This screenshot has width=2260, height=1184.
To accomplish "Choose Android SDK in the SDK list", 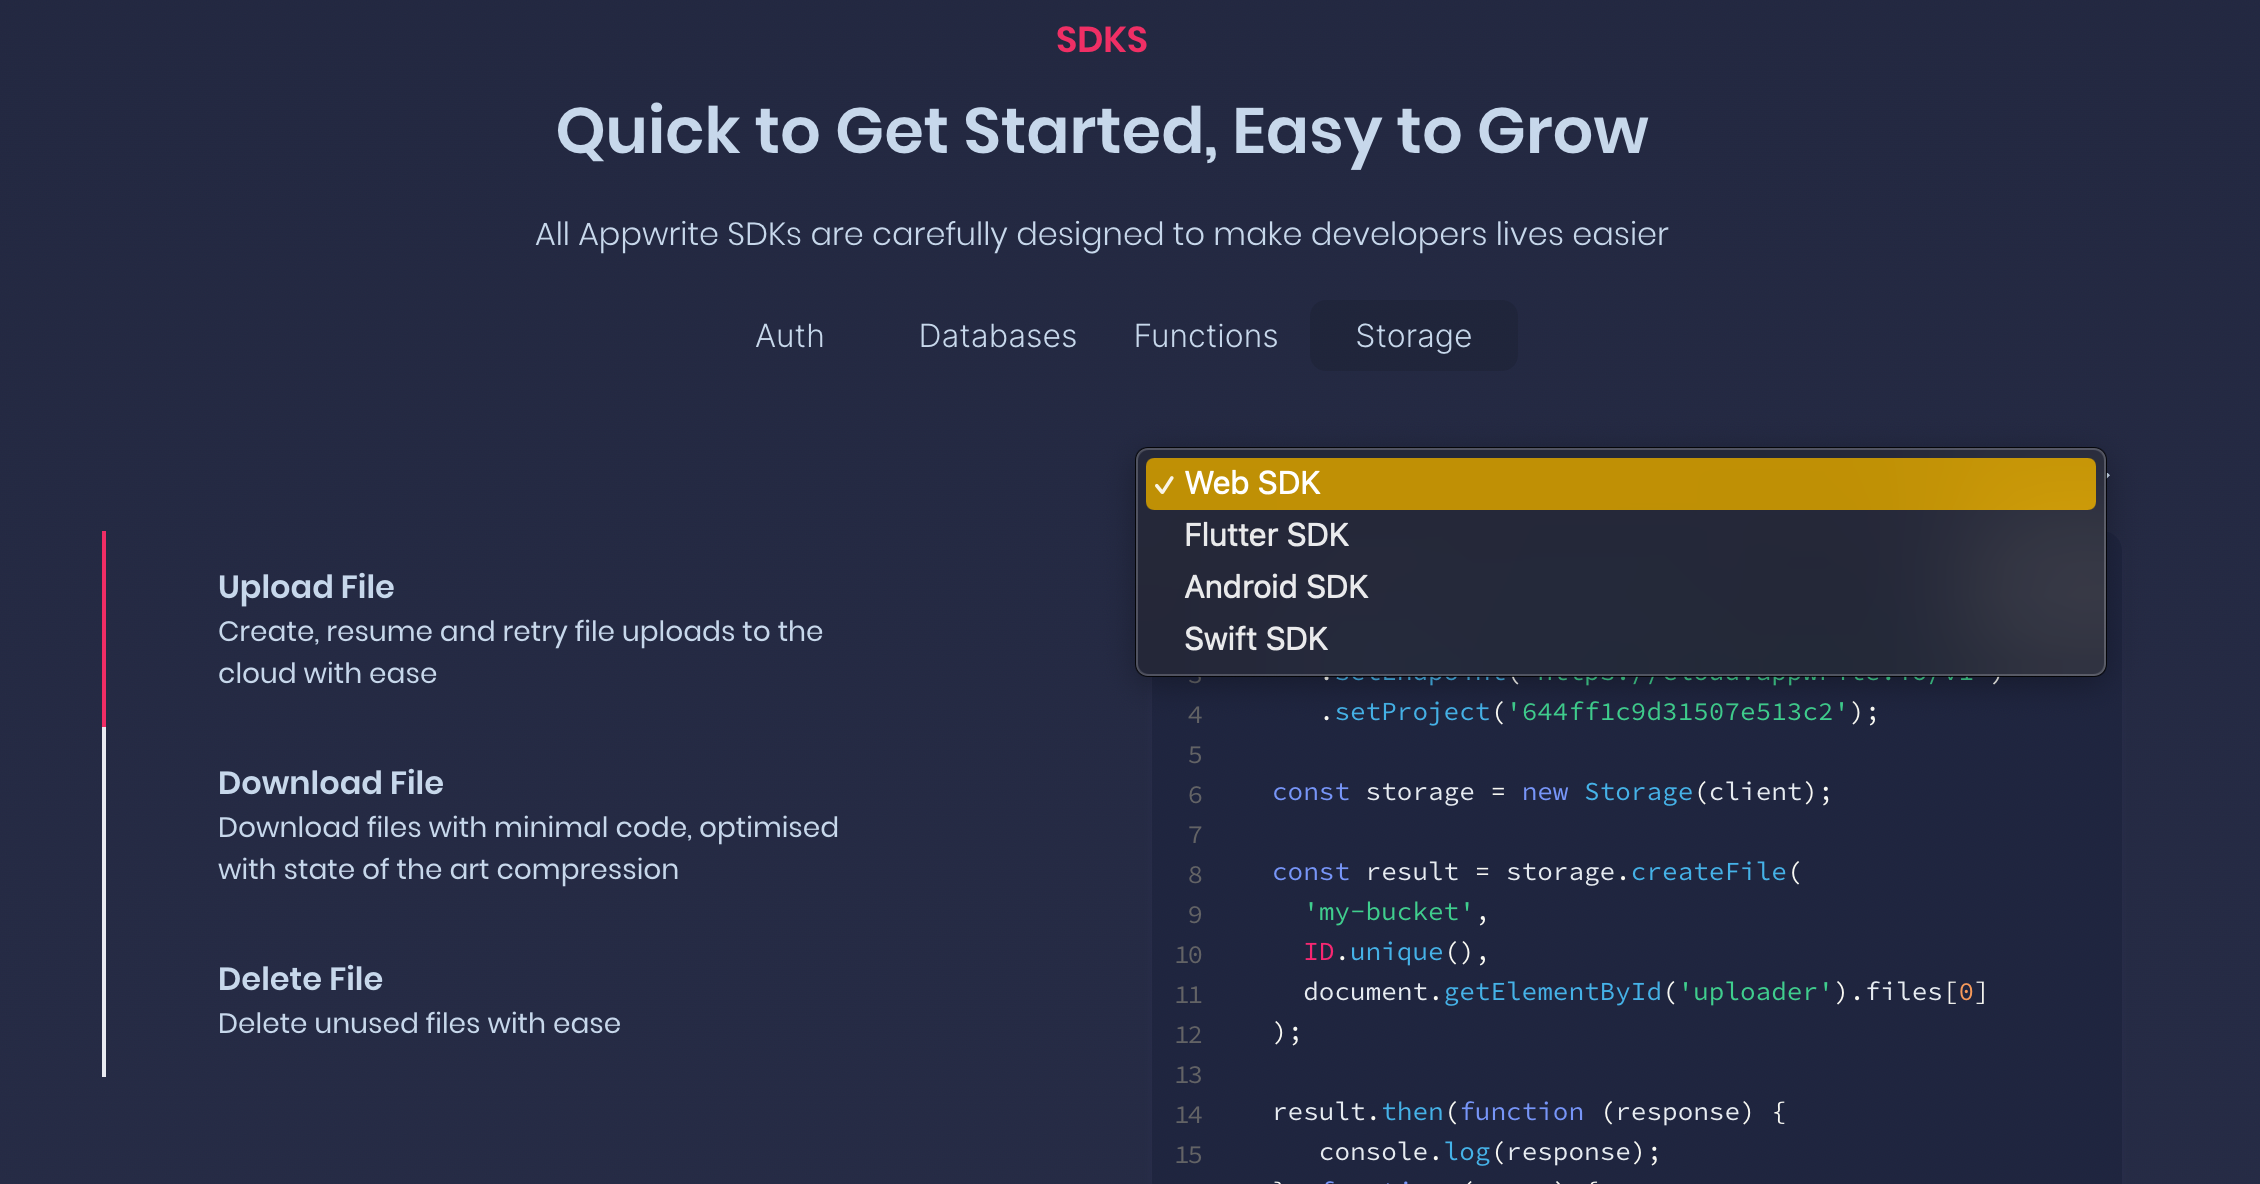I will 1276,587.
